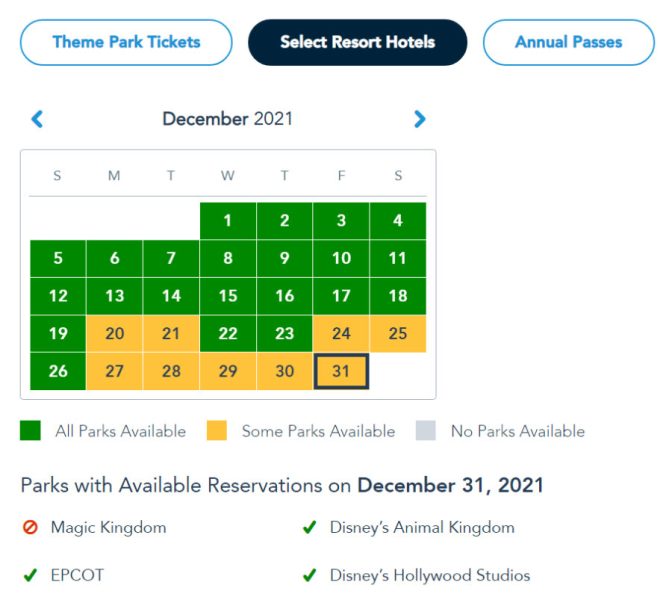Select December 1 on the calendar
Image resolution: width=672 pixels, height=600 pixels.
228,221
